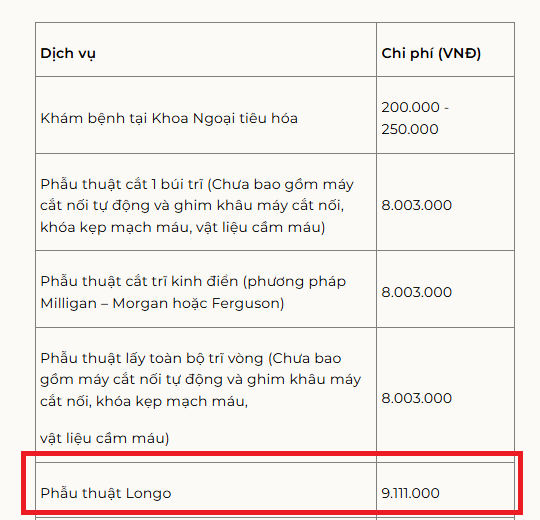540x520 pixels.
Task: Click the 'khóa kẹp mạch máu, vật liệu cầm máu)' line
Action: (183, 227)
